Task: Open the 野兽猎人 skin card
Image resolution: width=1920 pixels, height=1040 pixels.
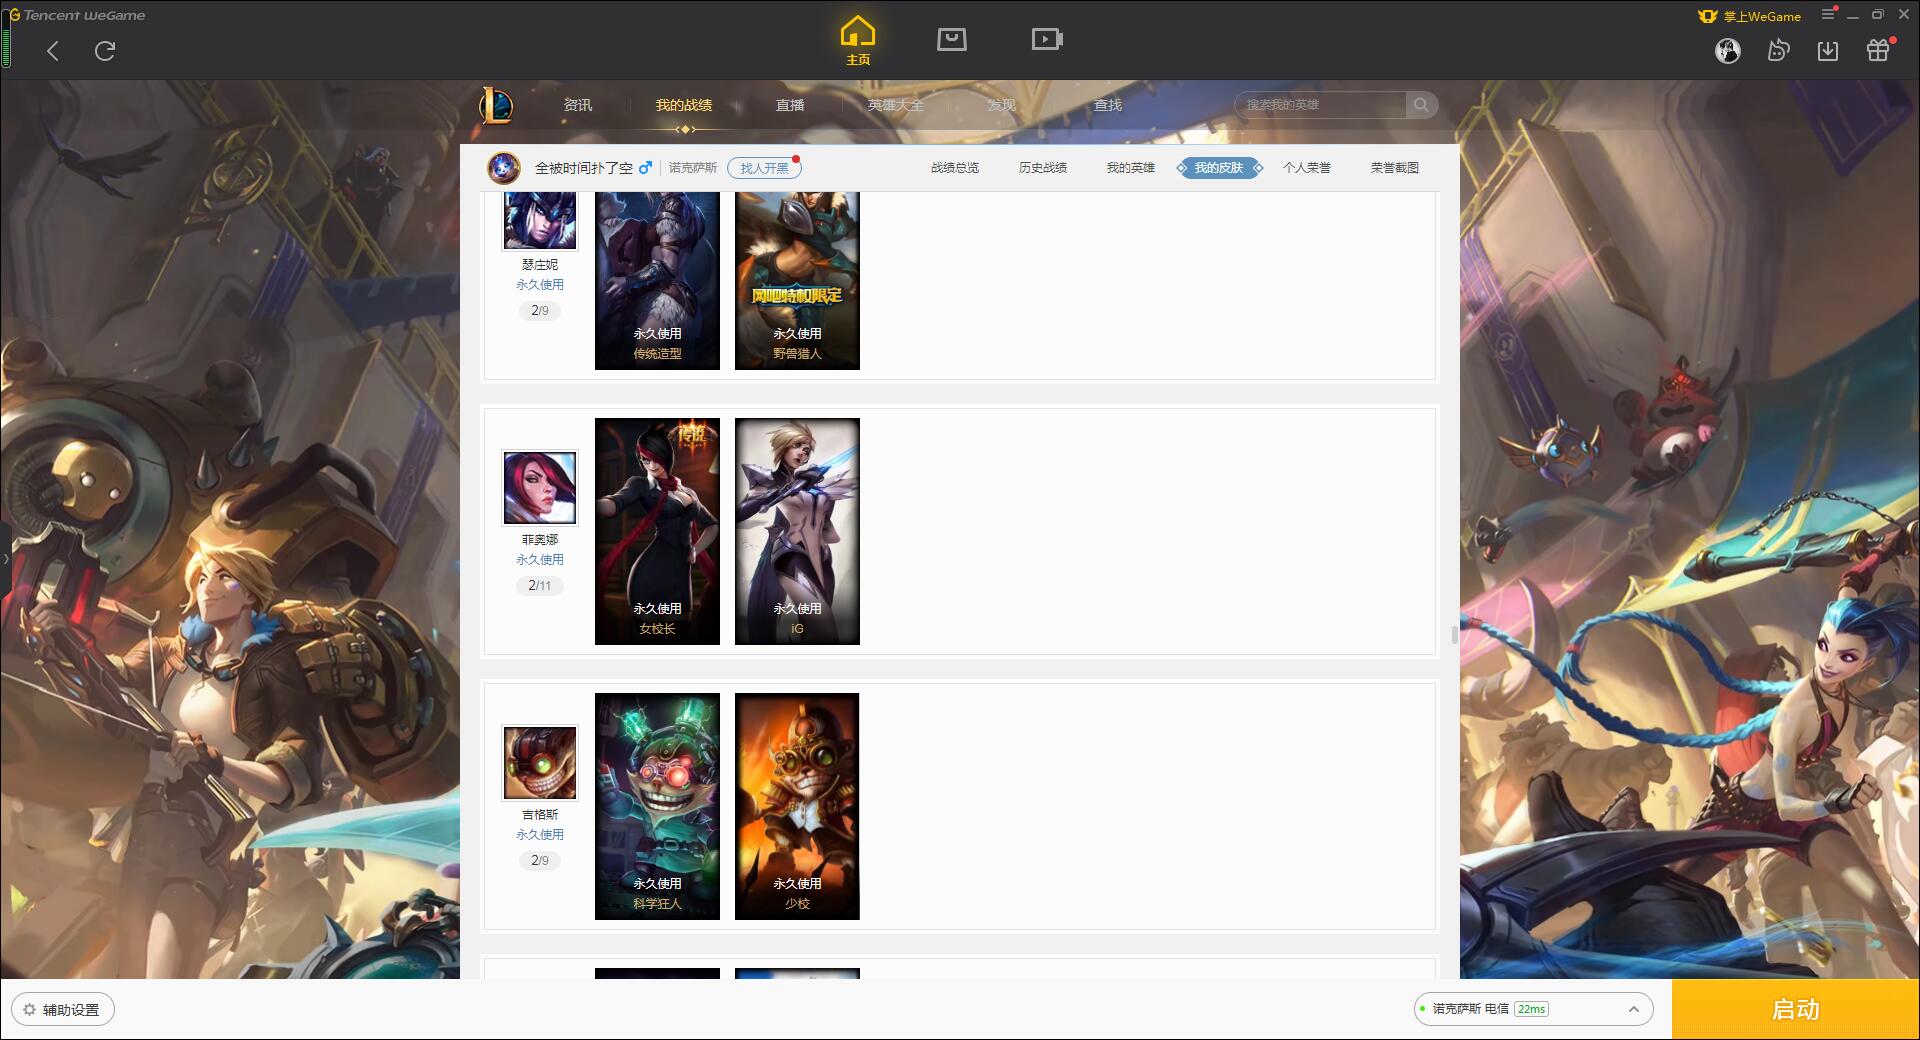Action: [797, 281]
